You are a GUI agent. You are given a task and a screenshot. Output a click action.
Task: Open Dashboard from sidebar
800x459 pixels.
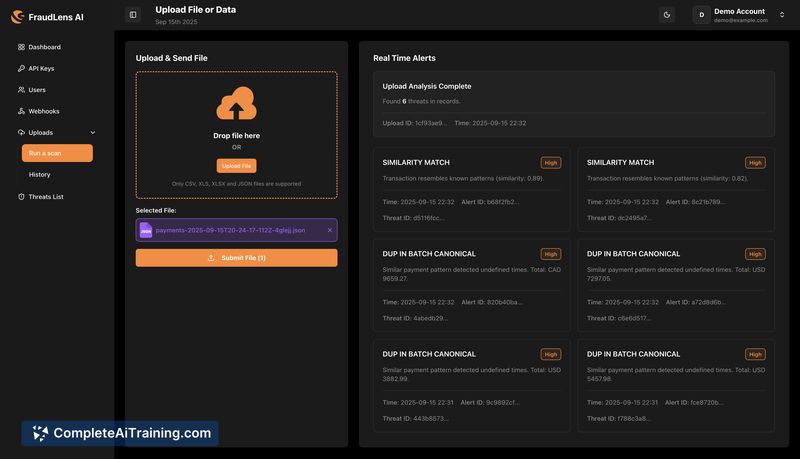pyautogui.click(x=44, y=47)
